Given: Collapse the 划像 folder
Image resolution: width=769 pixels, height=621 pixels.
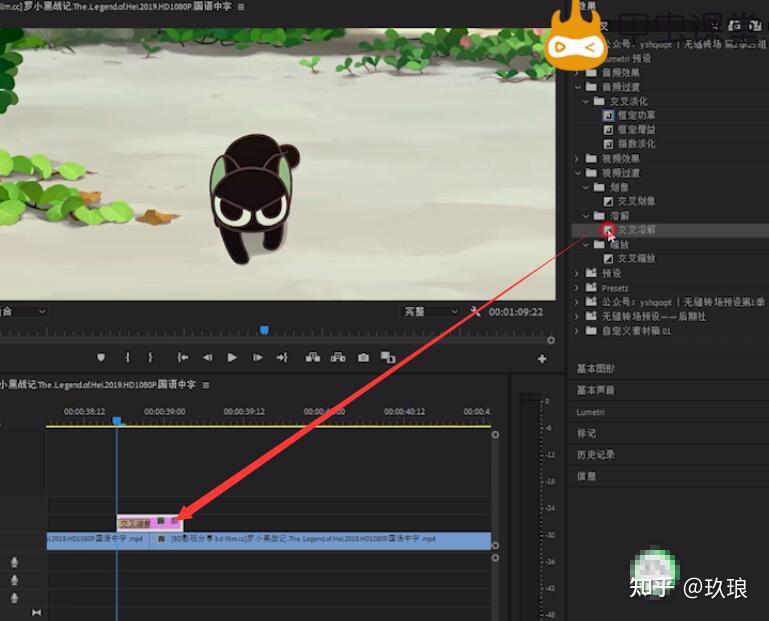Looking at the screenshot, I should pos(586,187).
